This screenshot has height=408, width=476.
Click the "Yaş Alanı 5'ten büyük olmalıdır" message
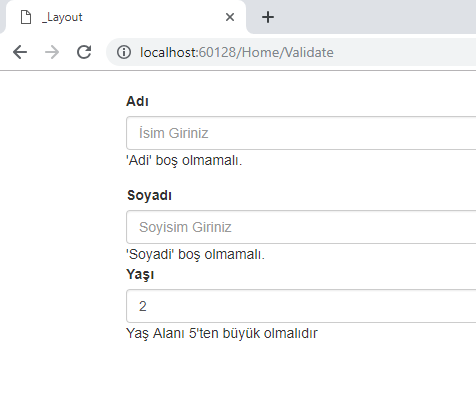pyautogui.click(x=222, y=333)
